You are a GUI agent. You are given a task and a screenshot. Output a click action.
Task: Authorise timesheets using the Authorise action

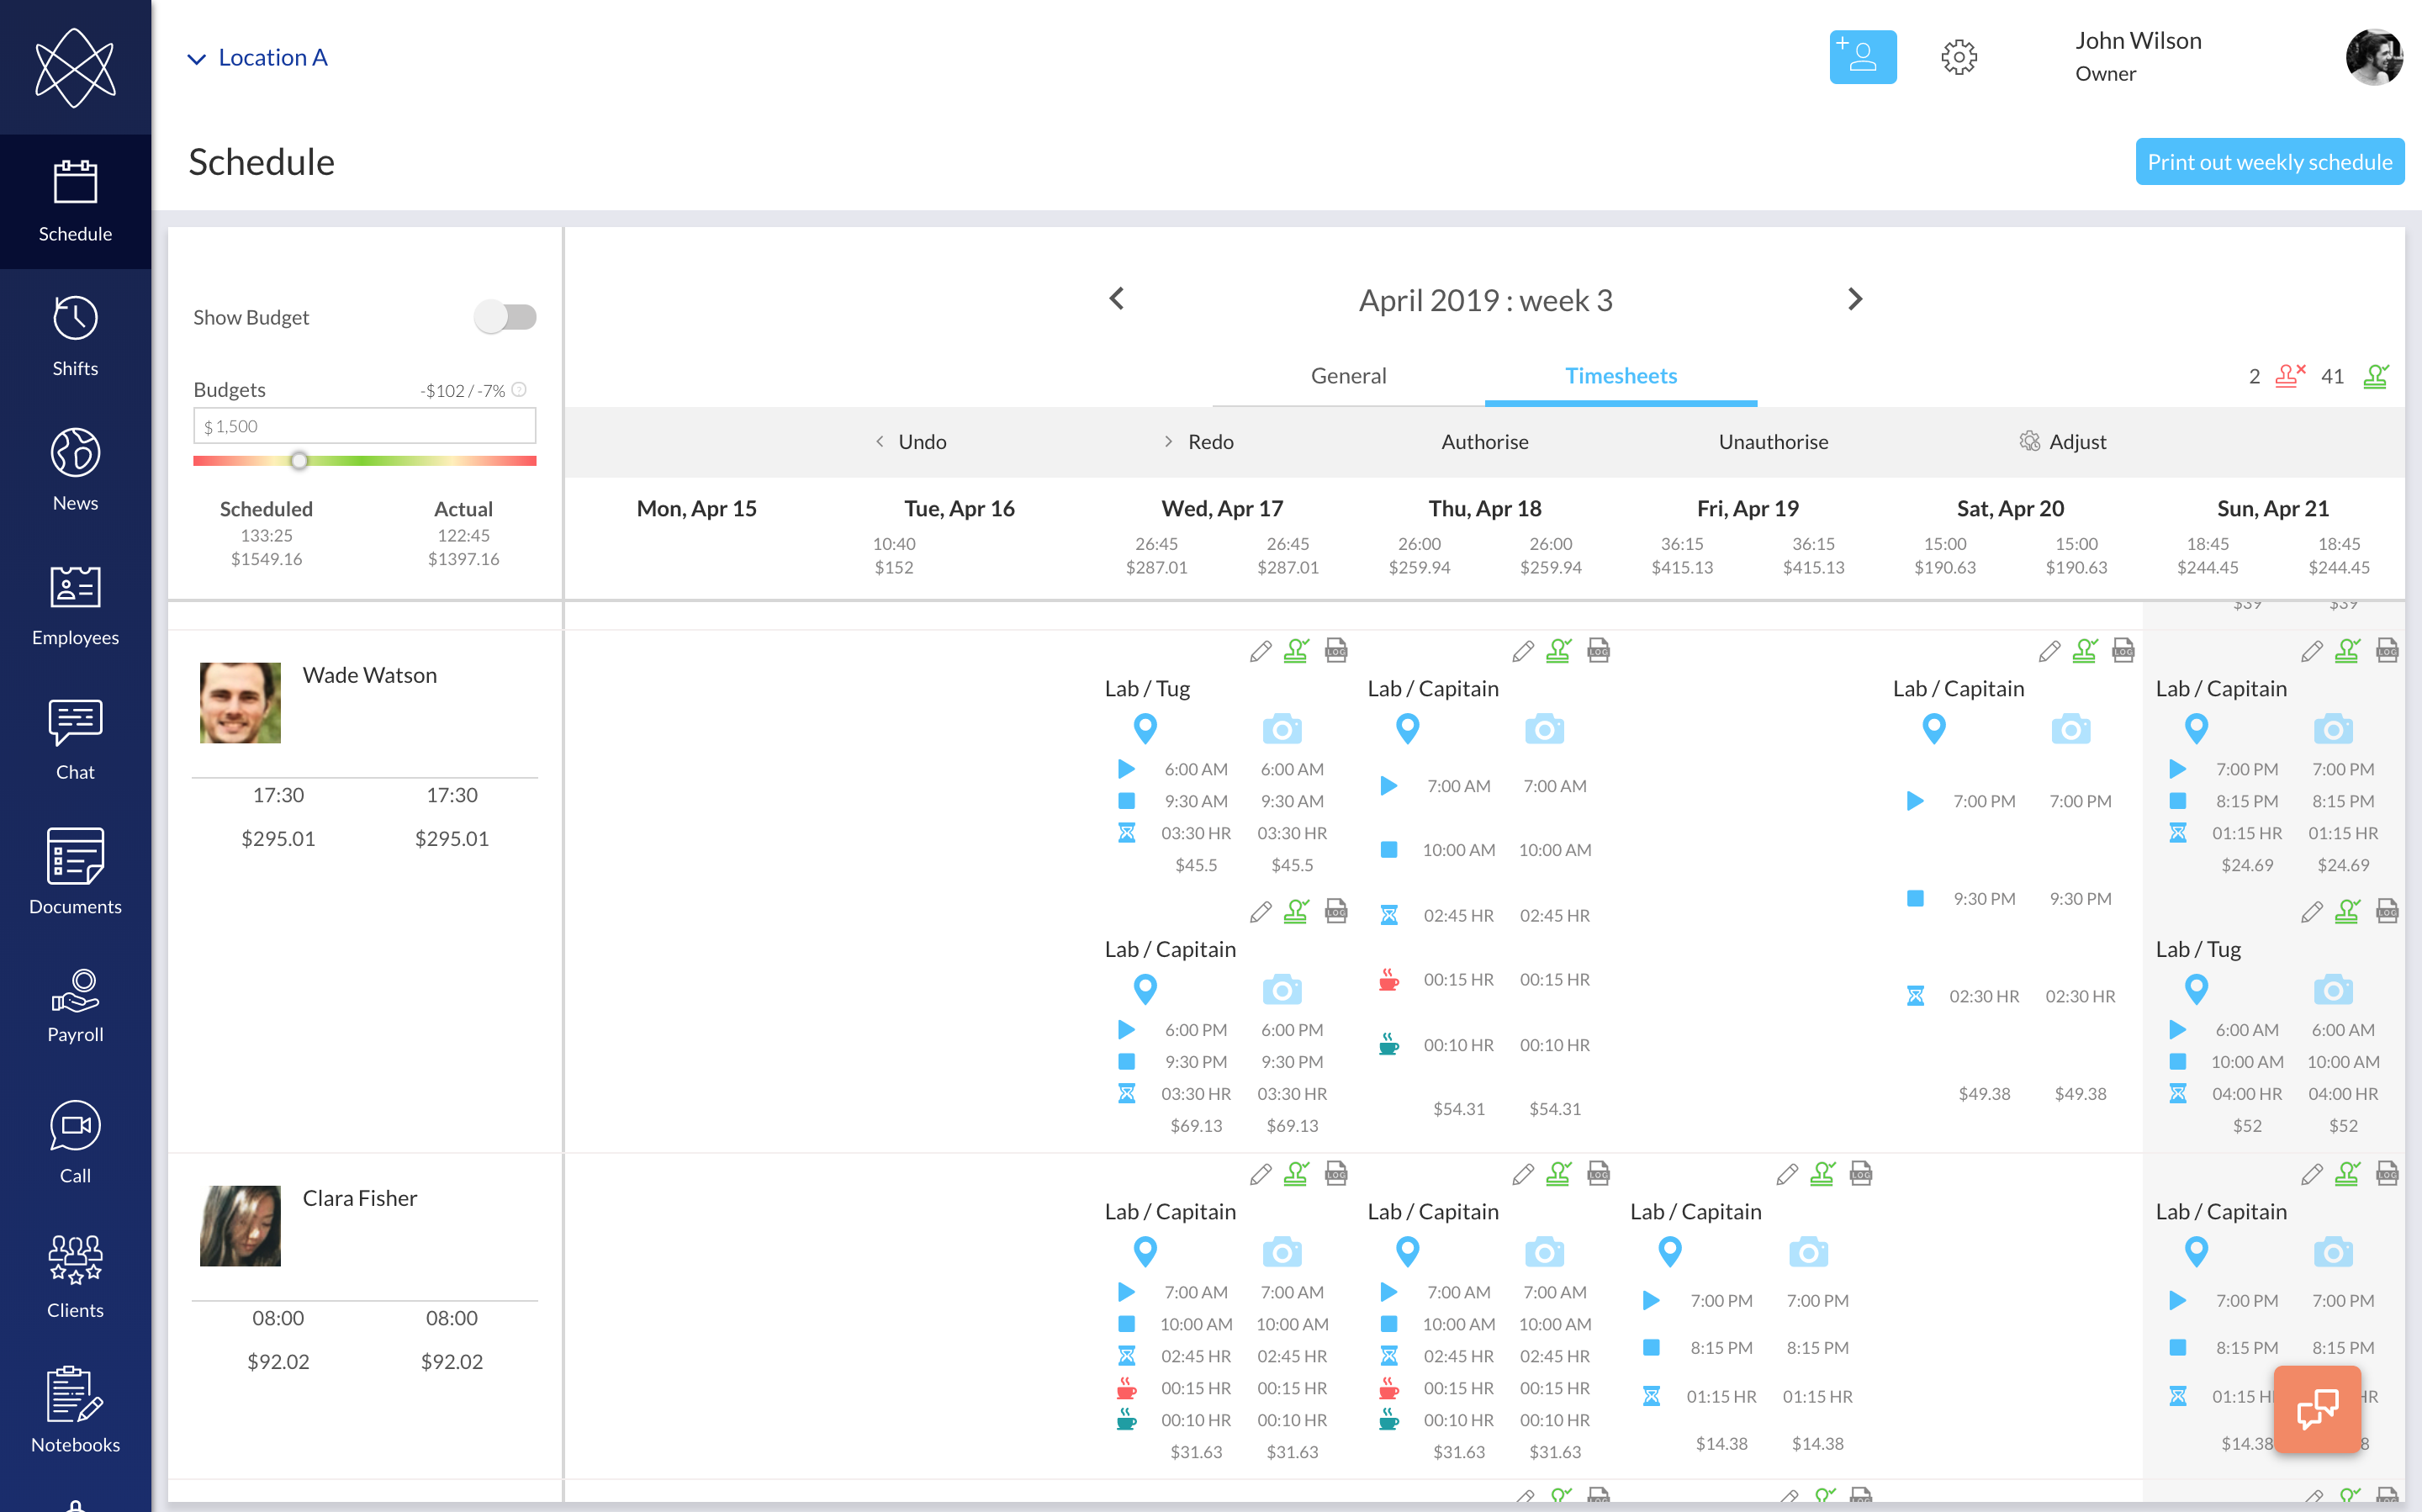1485,441
